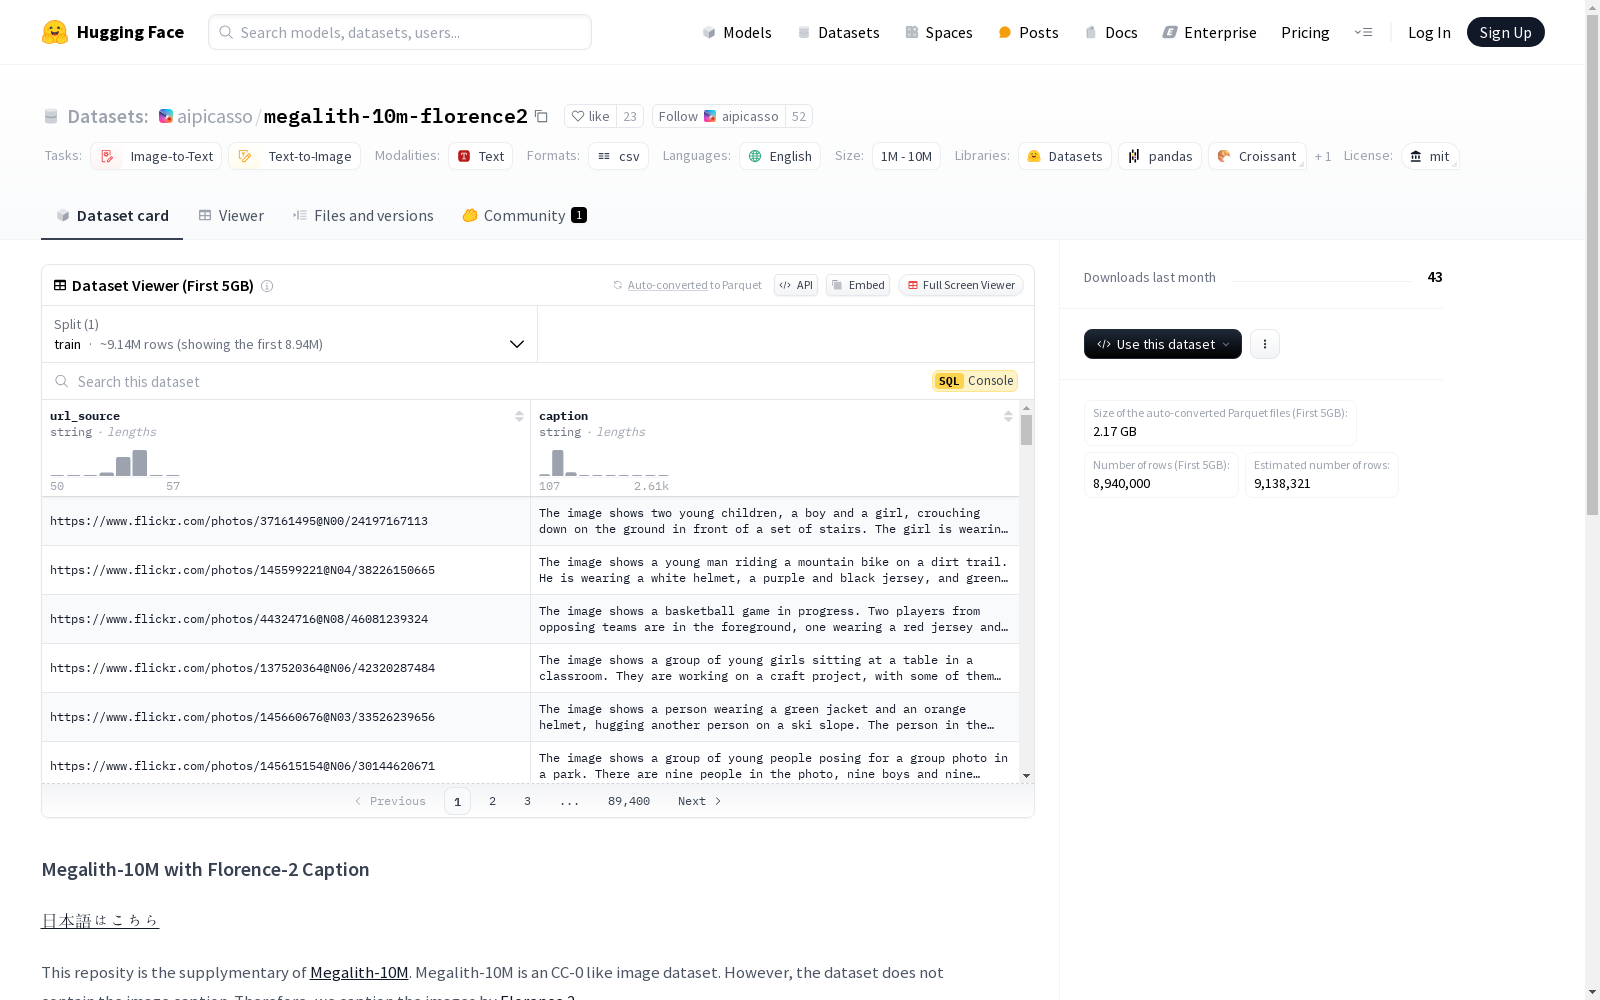Image resolution: width=1600 pixels, height=1000 pixels.
Task: Expand the train split dropdown
Action: coord(290,334)
